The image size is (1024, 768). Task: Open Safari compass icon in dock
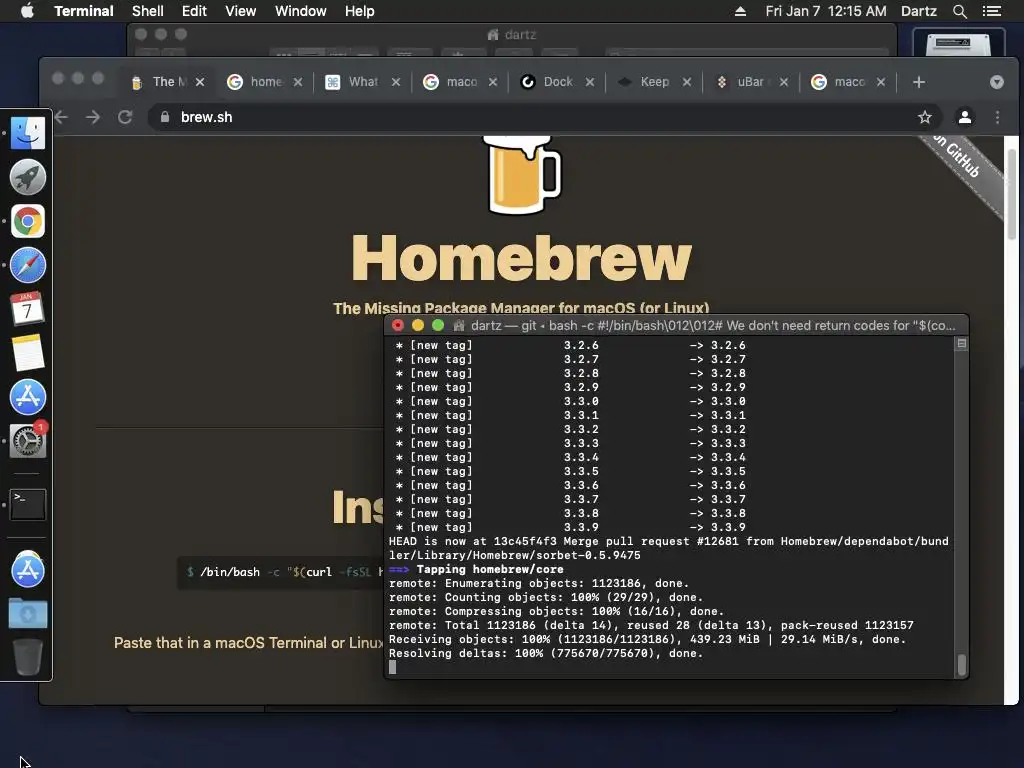[x=27, y=265]
